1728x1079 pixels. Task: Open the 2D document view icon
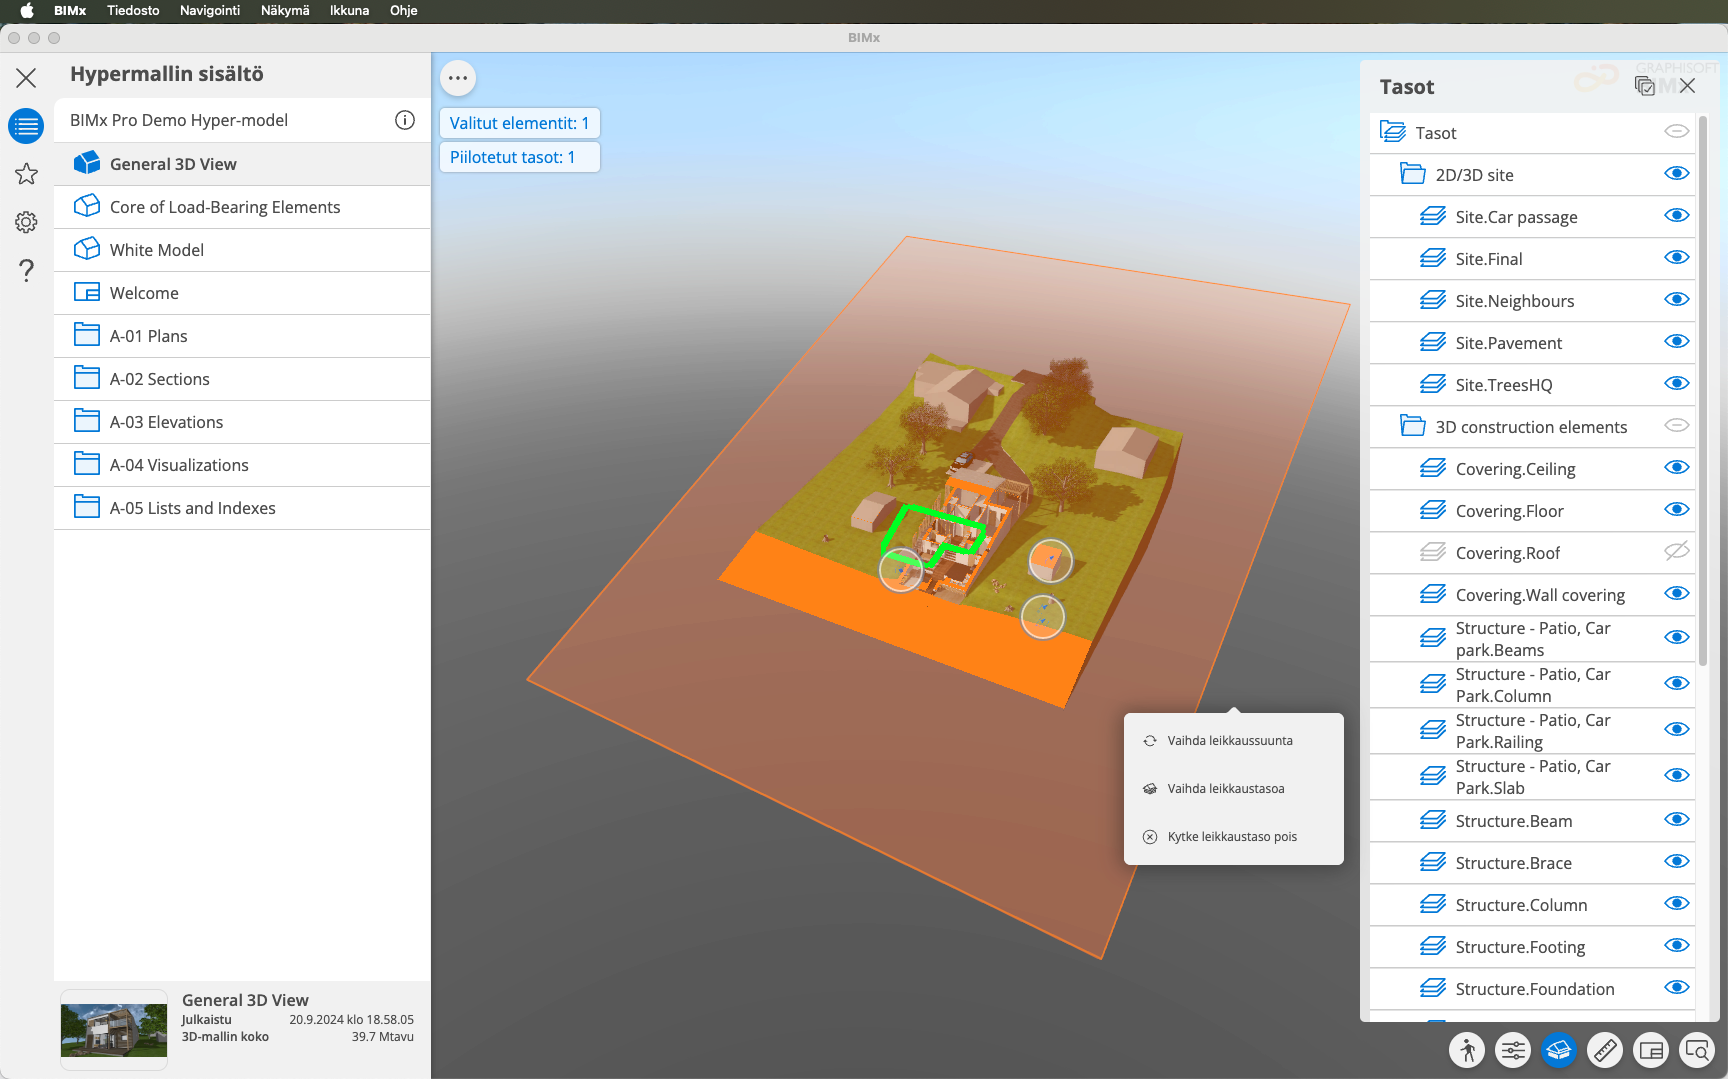1651,1050
